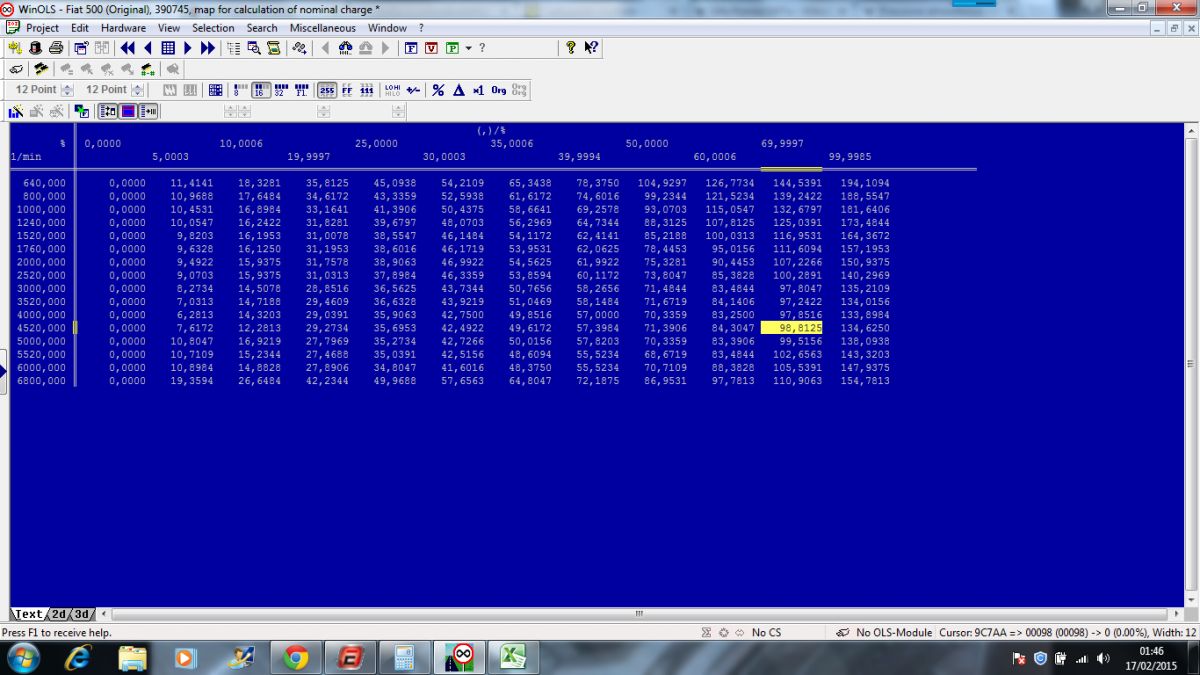Image resolution: width=1200 pixels, height=675 pixels.
Task: Click the percent display icon
Action: click(438, 90)
